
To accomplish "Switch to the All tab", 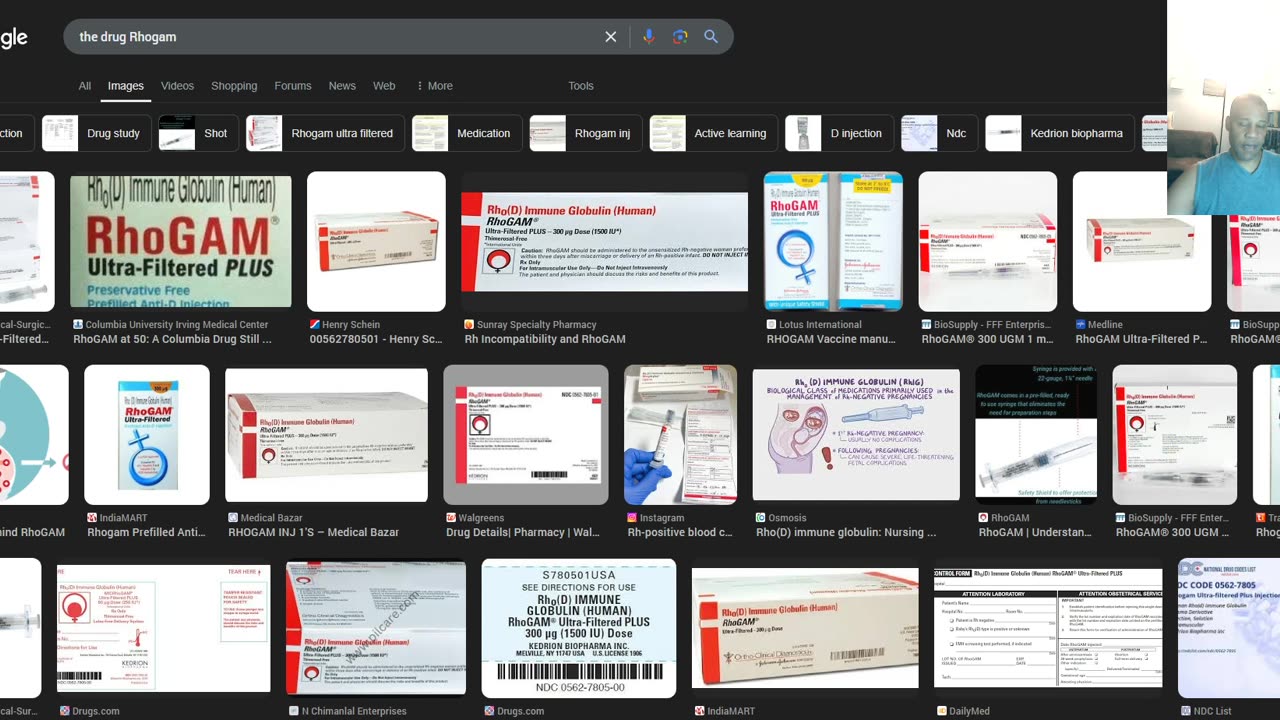I will pyautogui.click(x=85, y=86).
